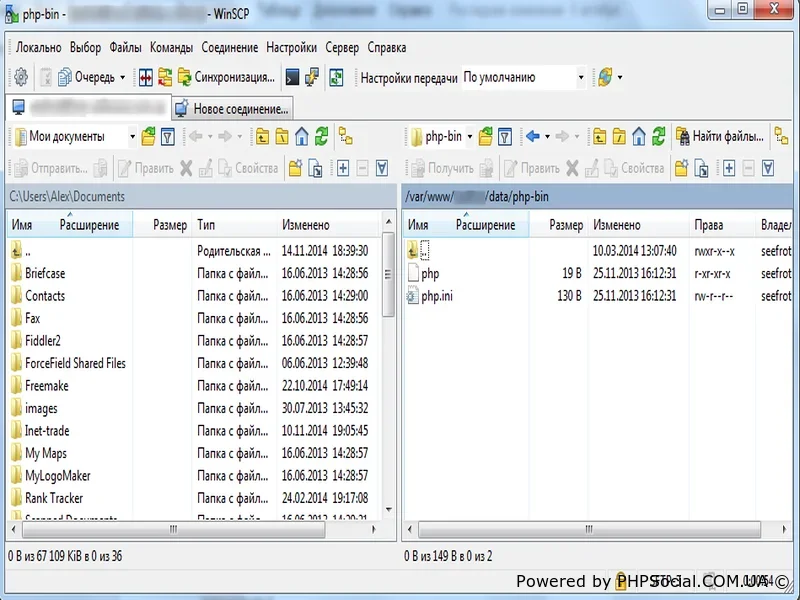Switch to the Новое соединение tab
Viewport: 800px width, 600px height.
tap(231, 109)
